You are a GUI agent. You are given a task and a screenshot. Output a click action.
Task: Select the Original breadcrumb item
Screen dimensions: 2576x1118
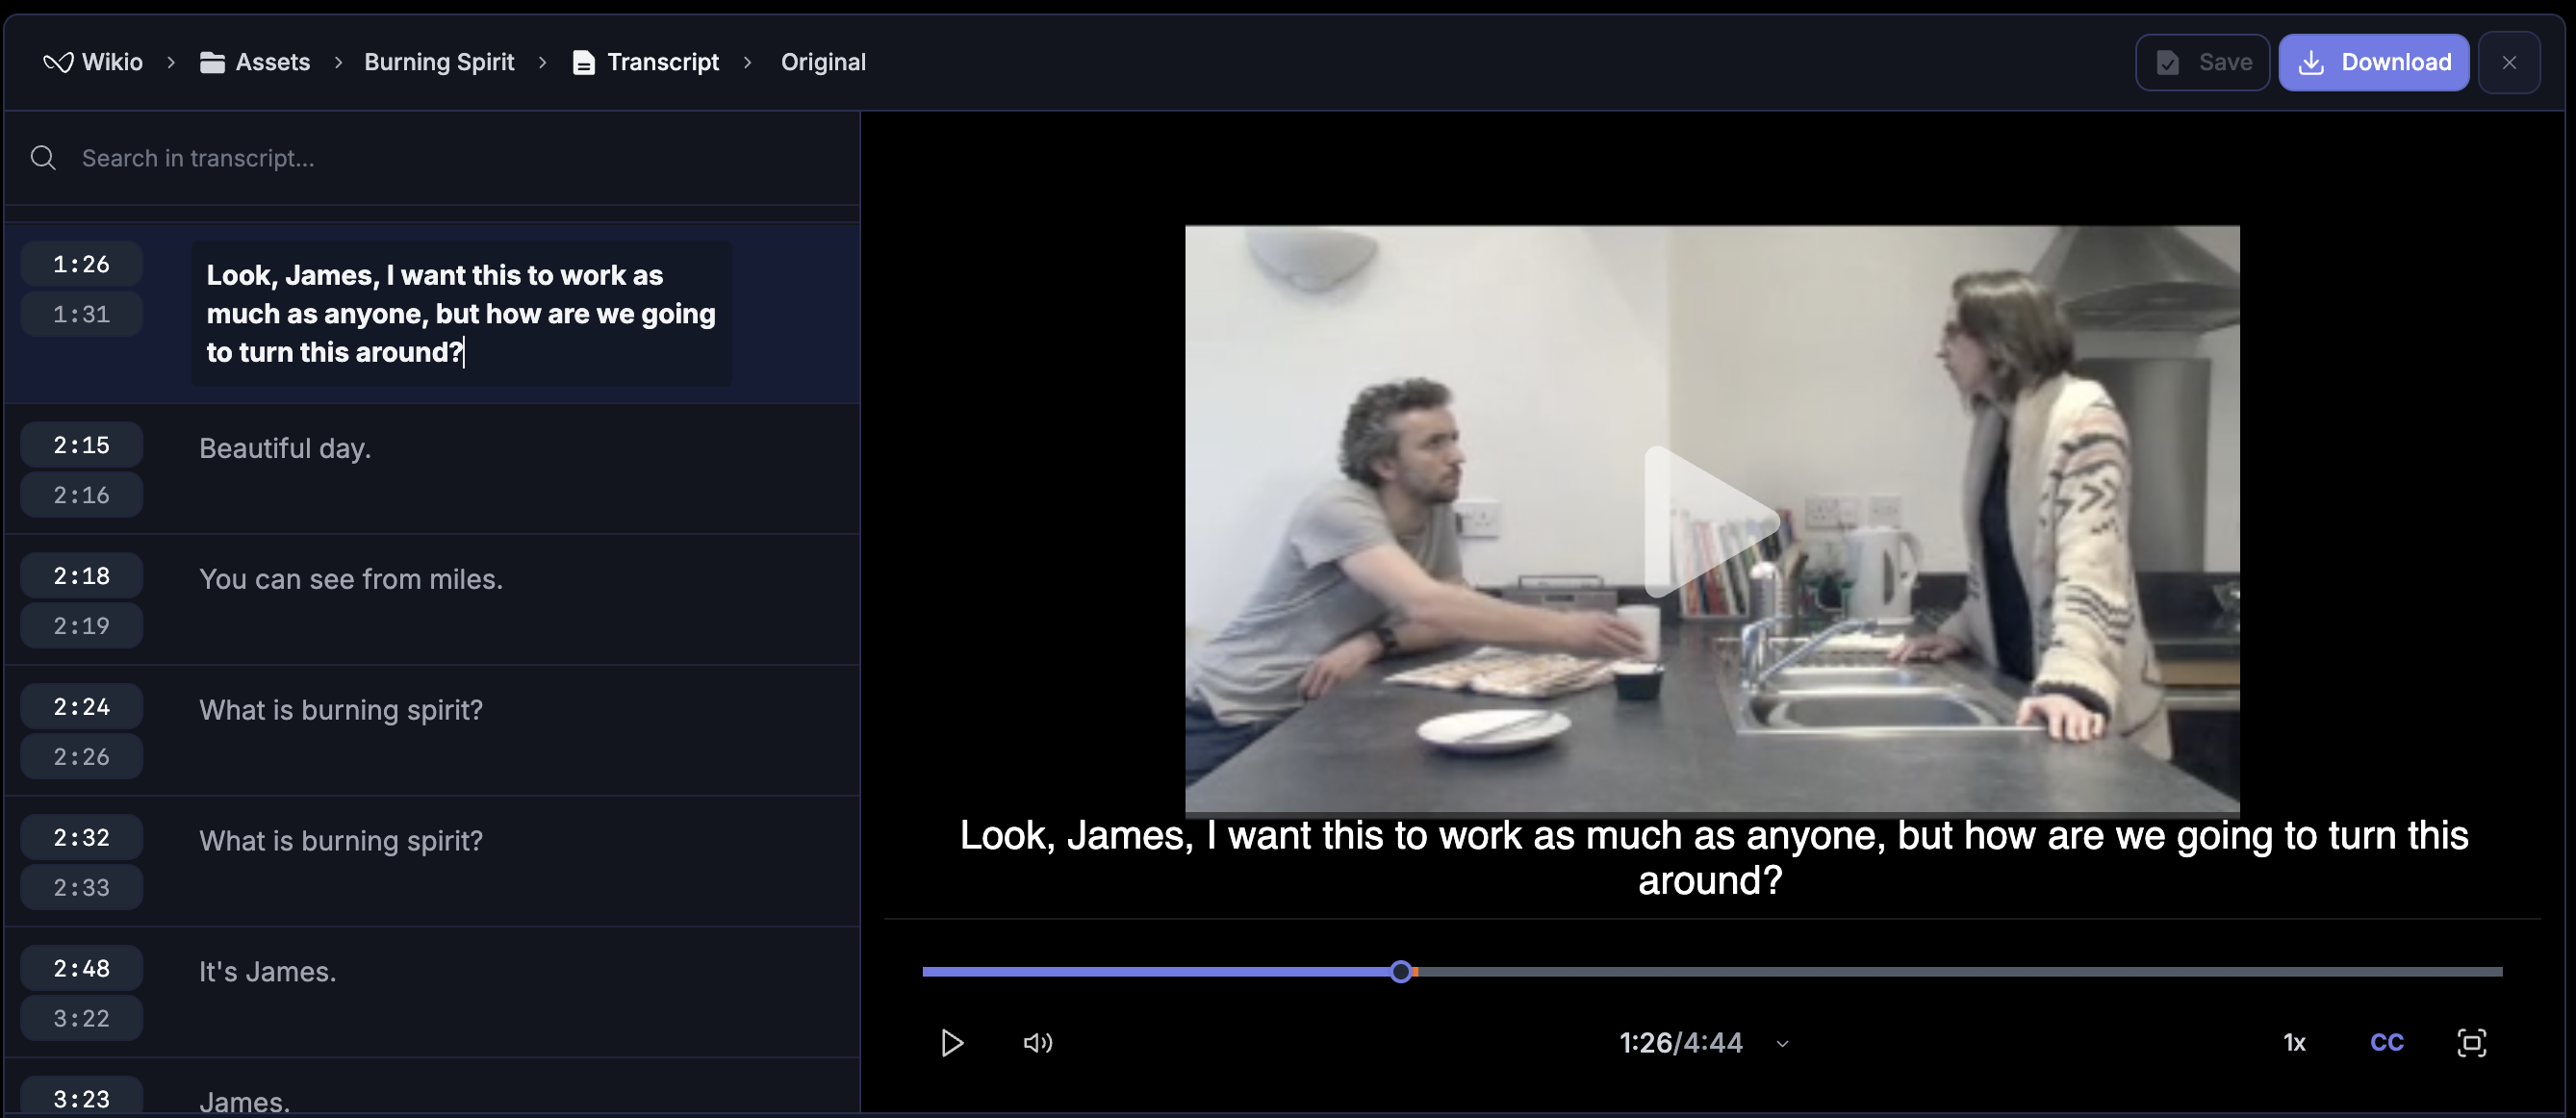pyautogui.click(x=822, y=62)
